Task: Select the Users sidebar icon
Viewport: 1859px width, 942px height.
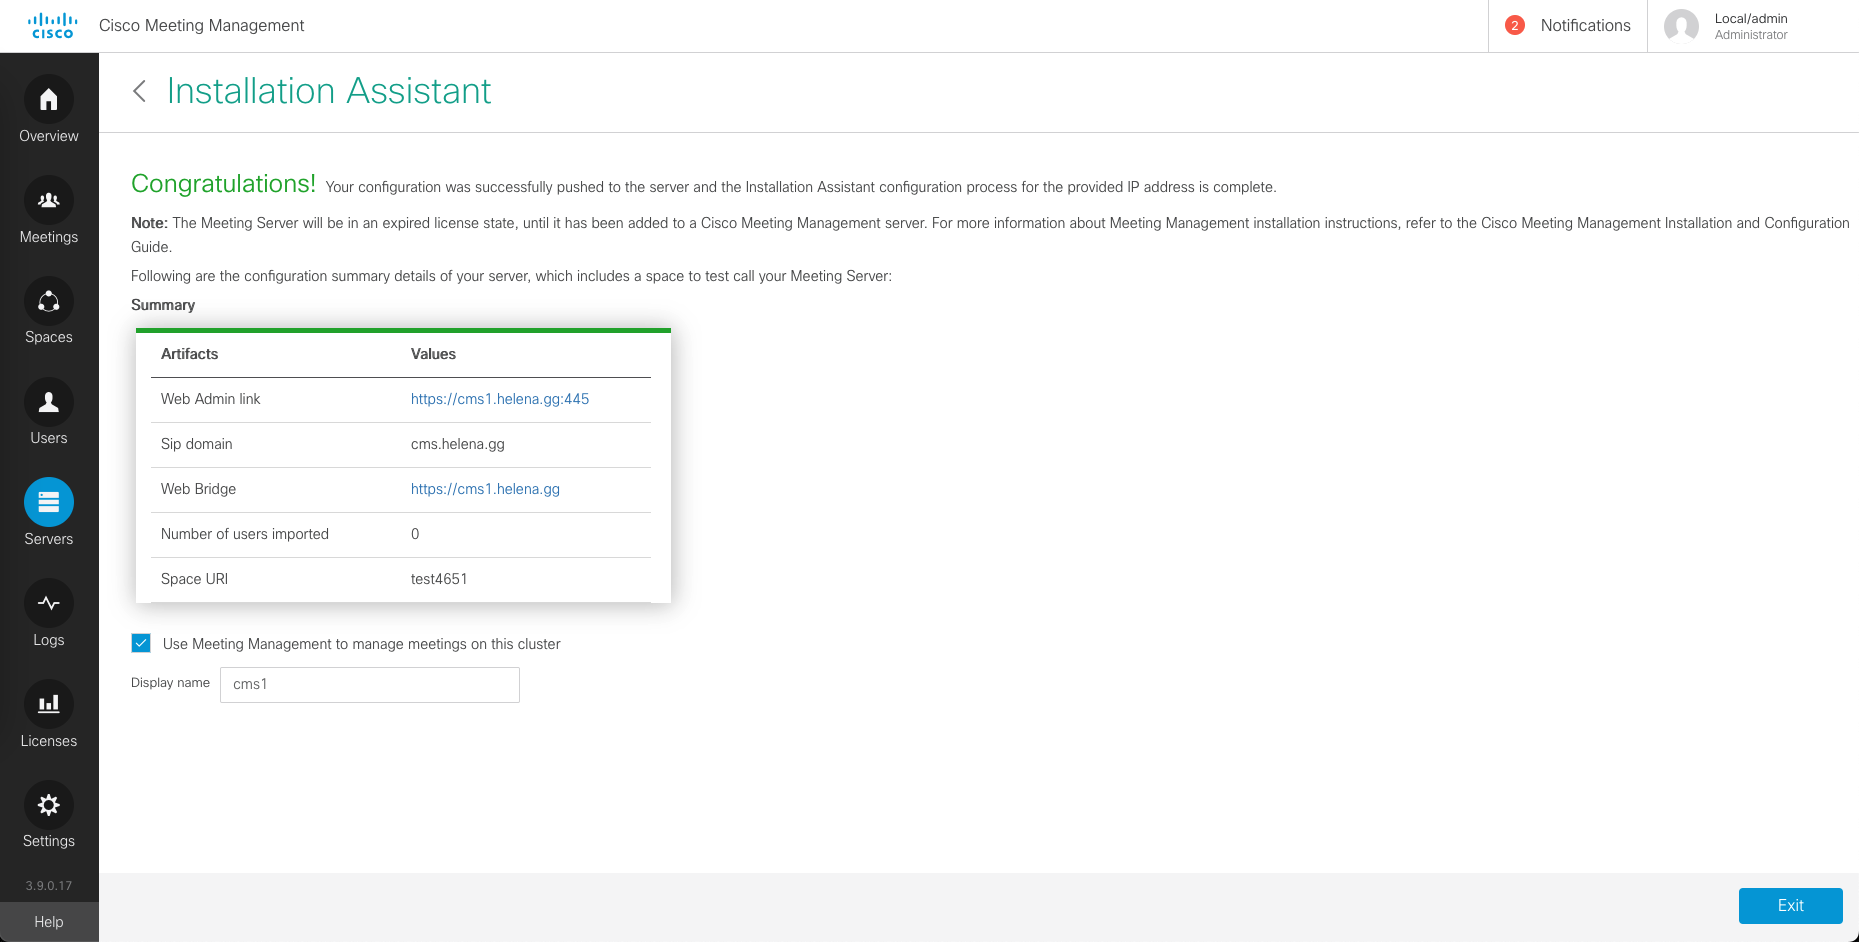Action: (48, 402)
